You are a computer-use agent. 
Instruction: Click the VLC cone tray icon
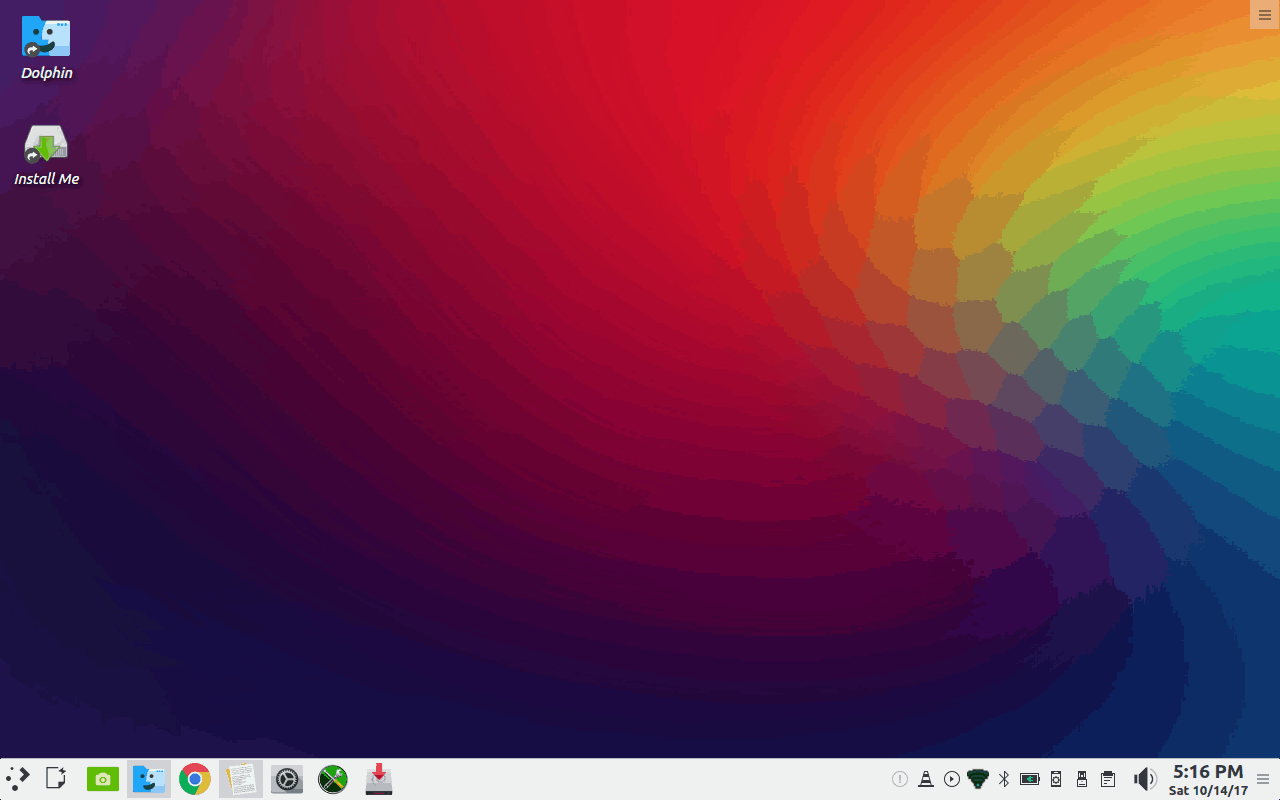pyautogui.click(x=926, y=779)
